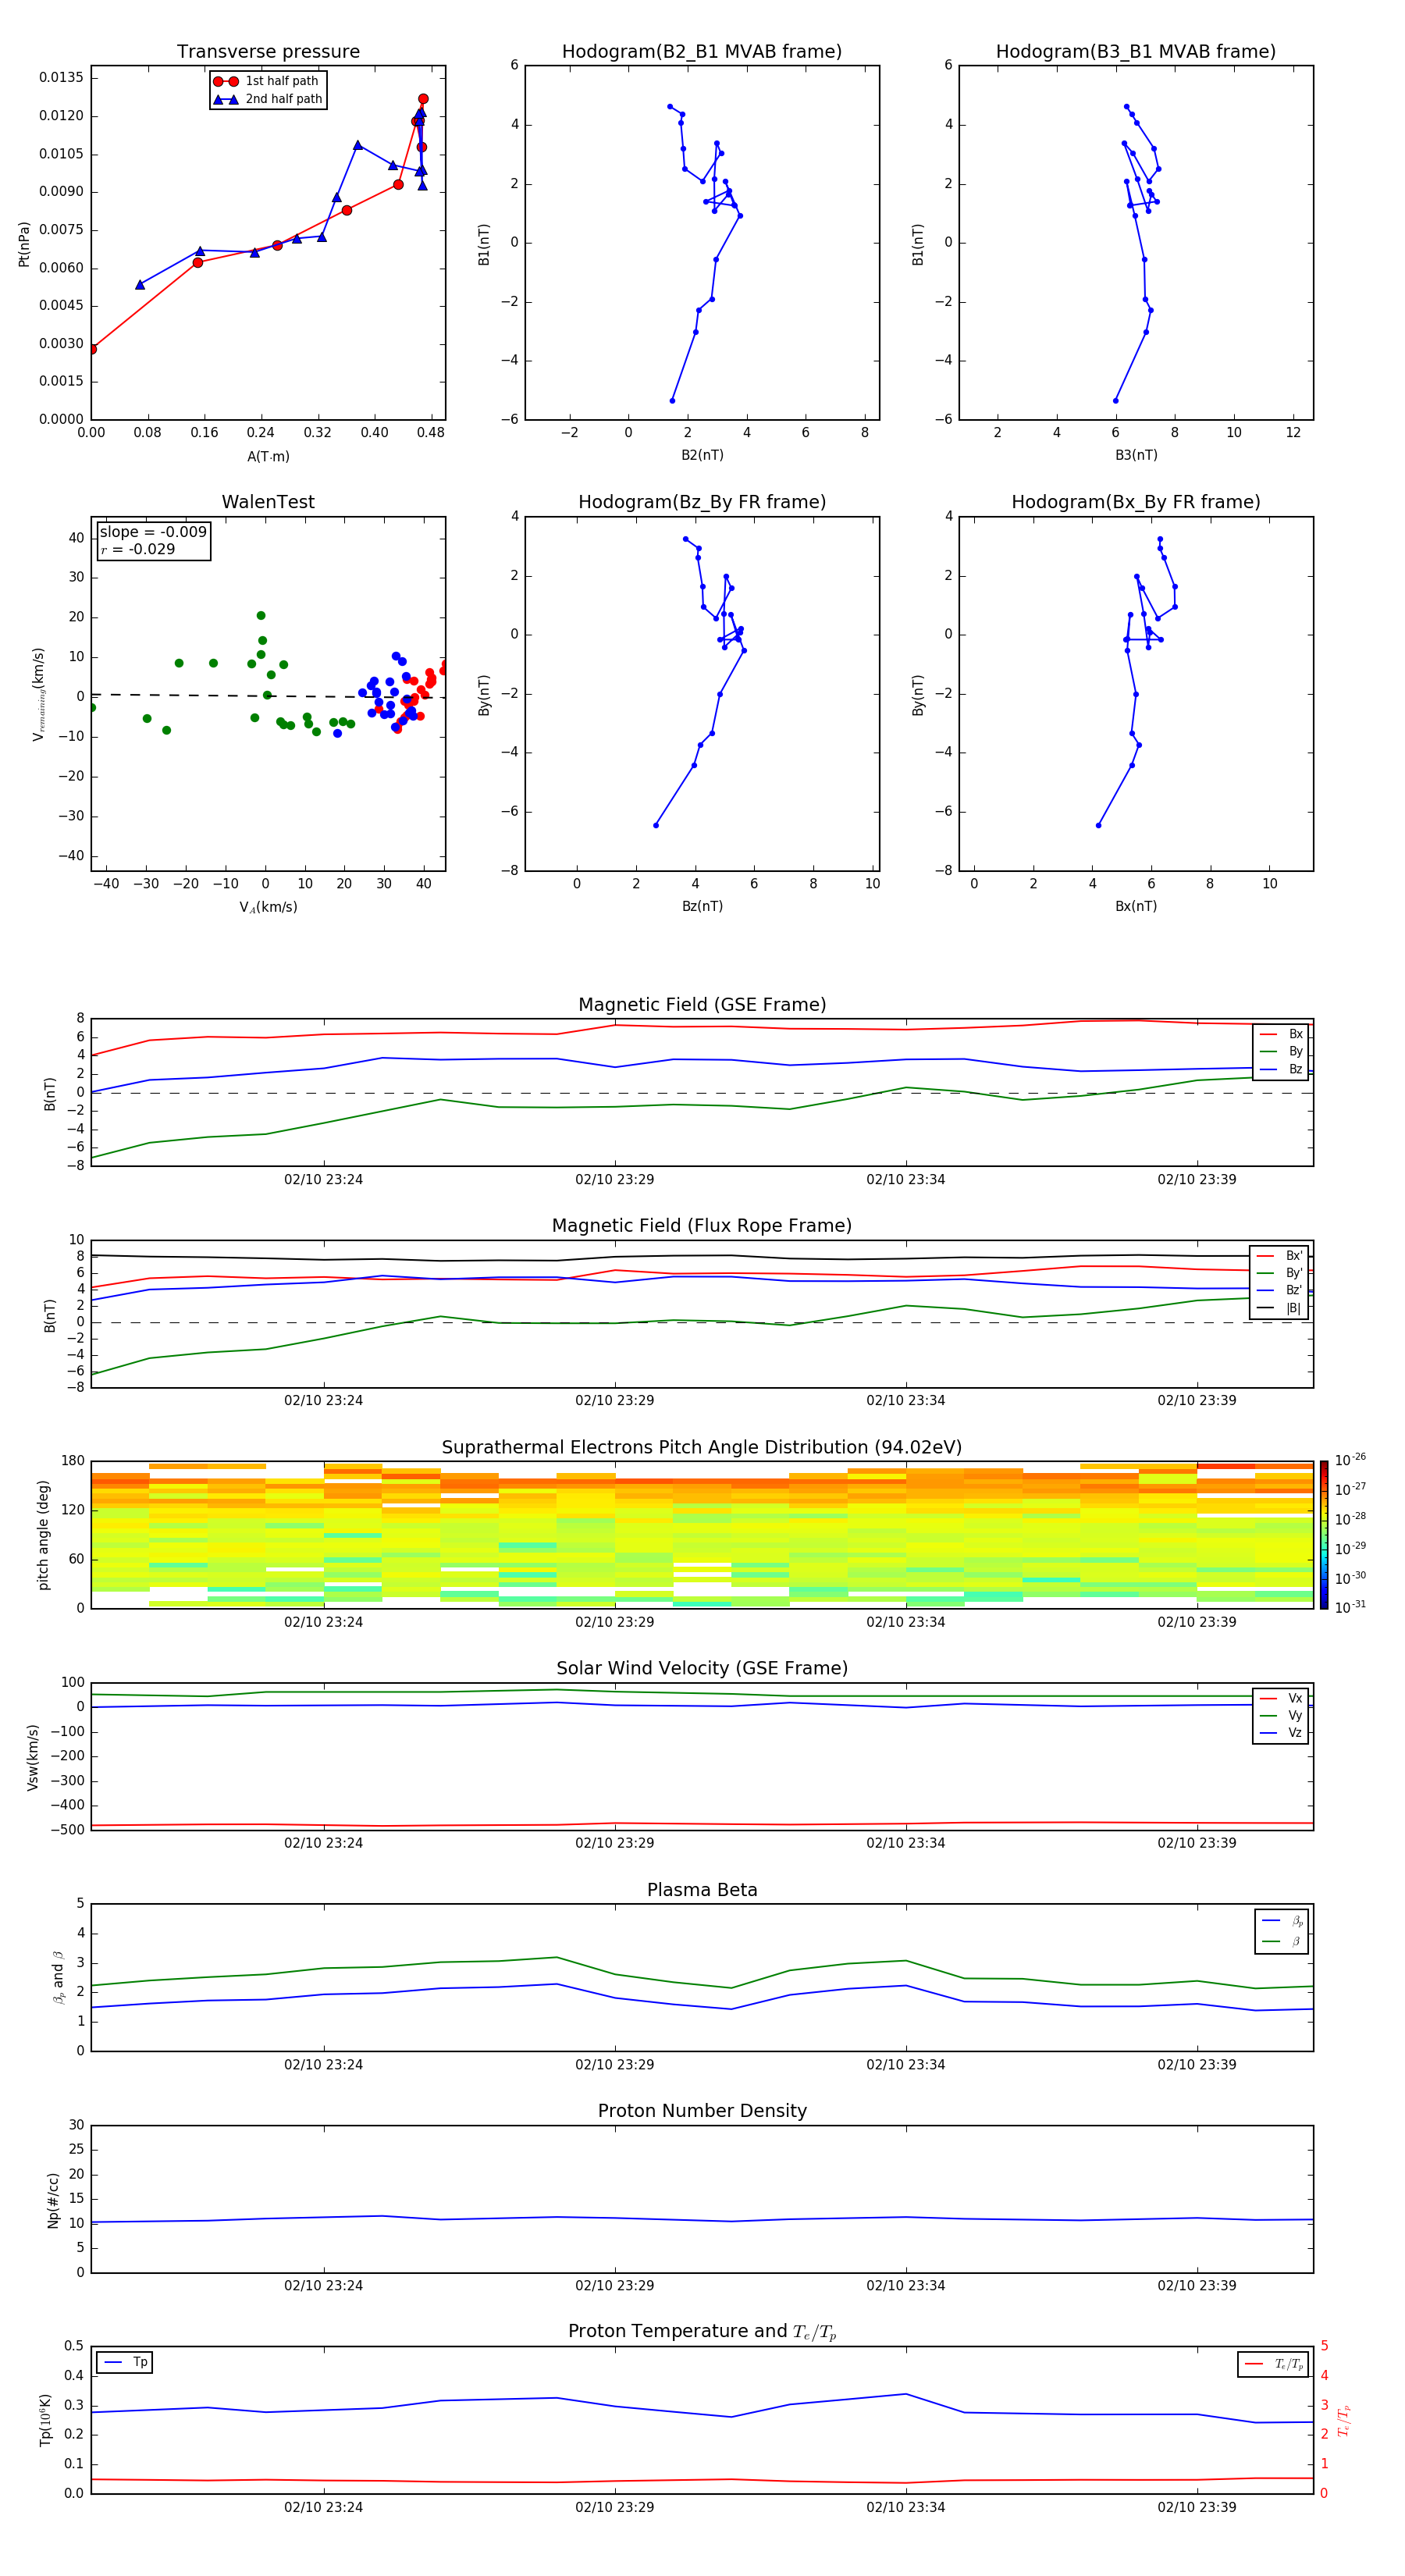This screenshot has width=1405, height=2576.
Task: Click the Tp(10⁶K) axis label
Action: [45, 2420]
